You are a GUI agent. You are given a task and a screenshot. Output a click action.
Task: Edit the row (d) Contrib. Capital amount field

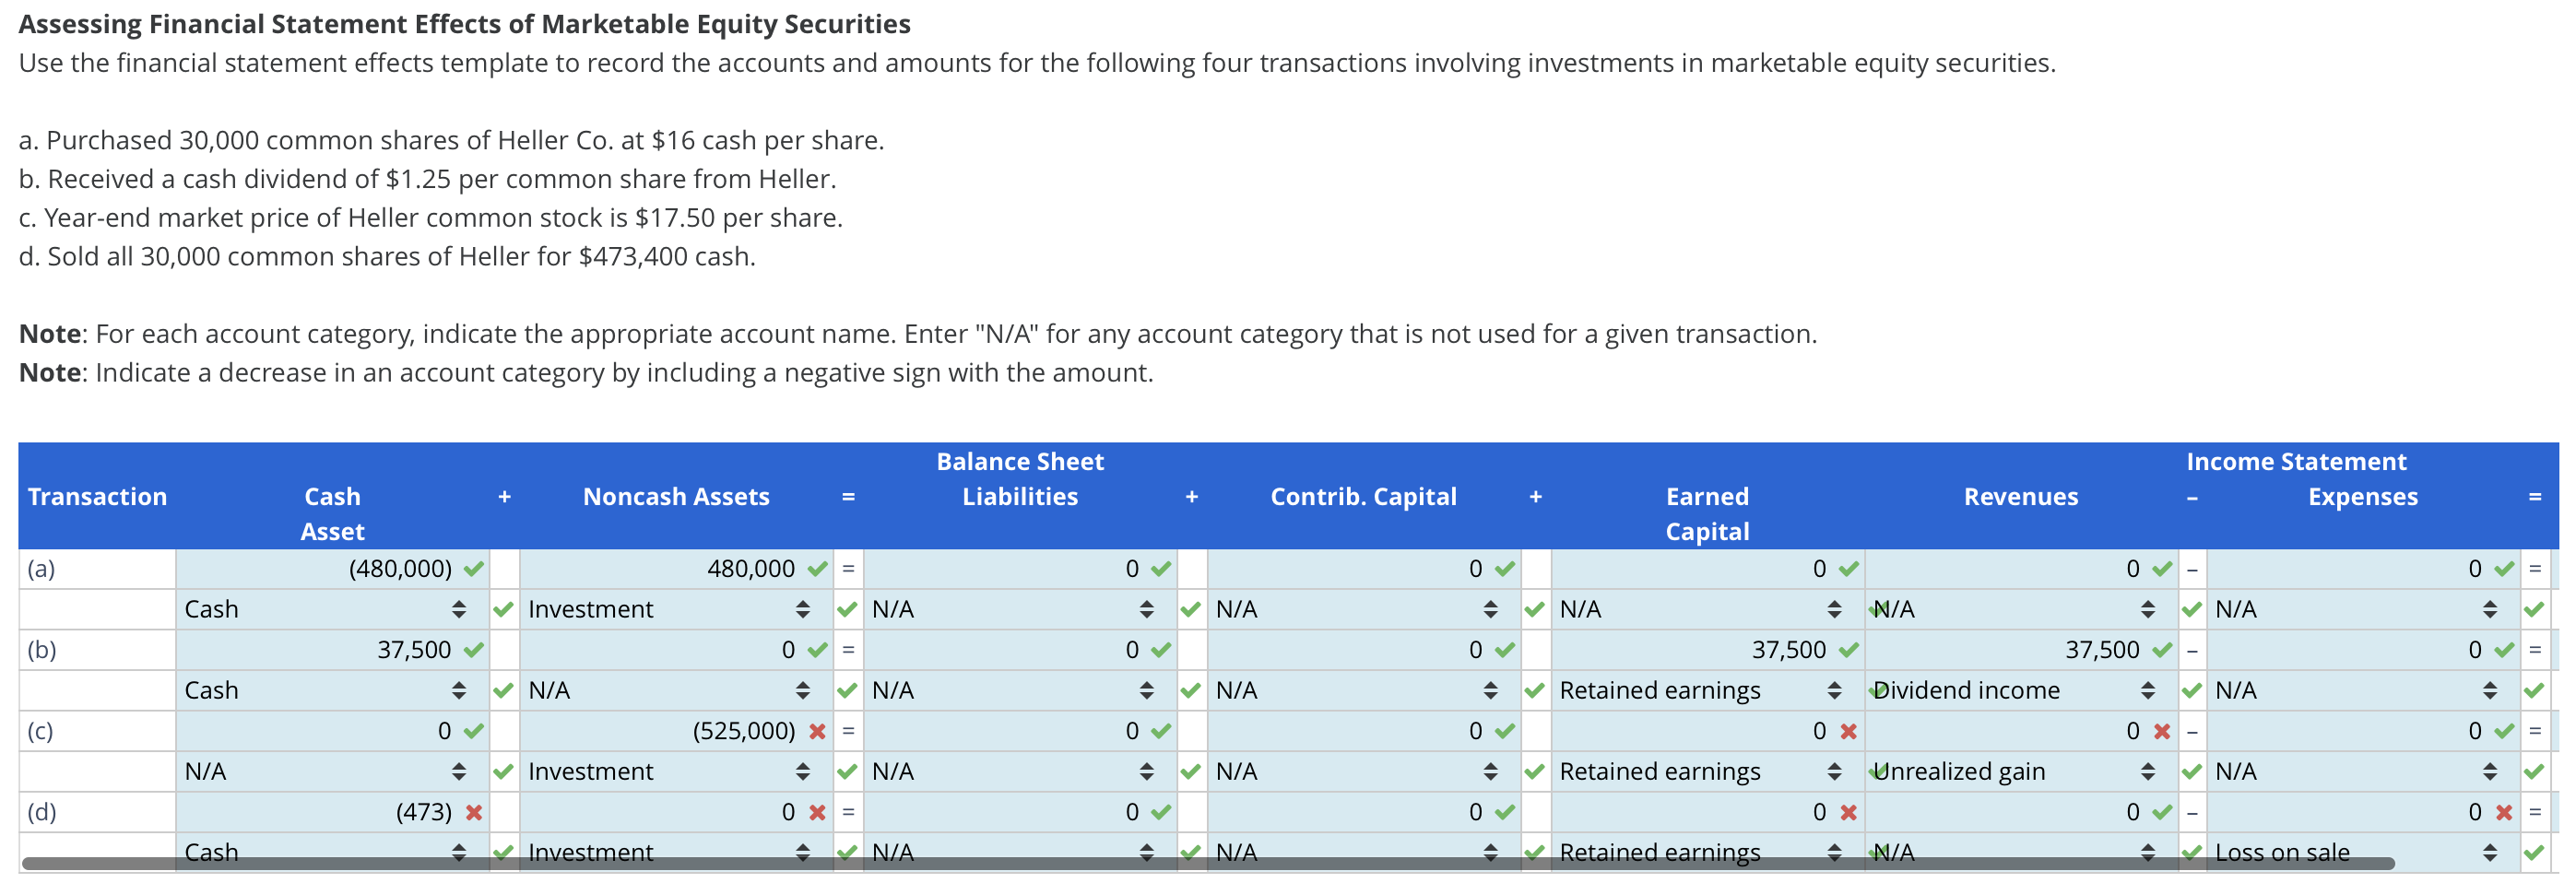(1364, 812)
